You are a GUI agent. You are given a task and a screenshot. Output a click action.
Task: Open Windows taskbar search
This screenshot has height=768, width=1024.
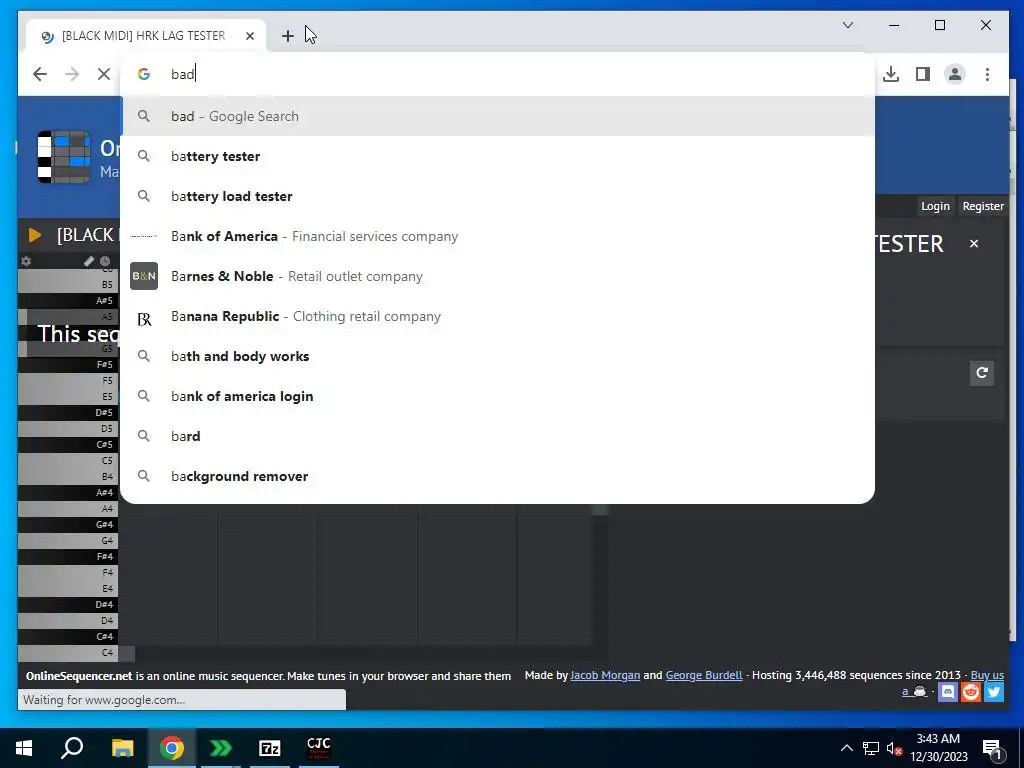[72, 748]
